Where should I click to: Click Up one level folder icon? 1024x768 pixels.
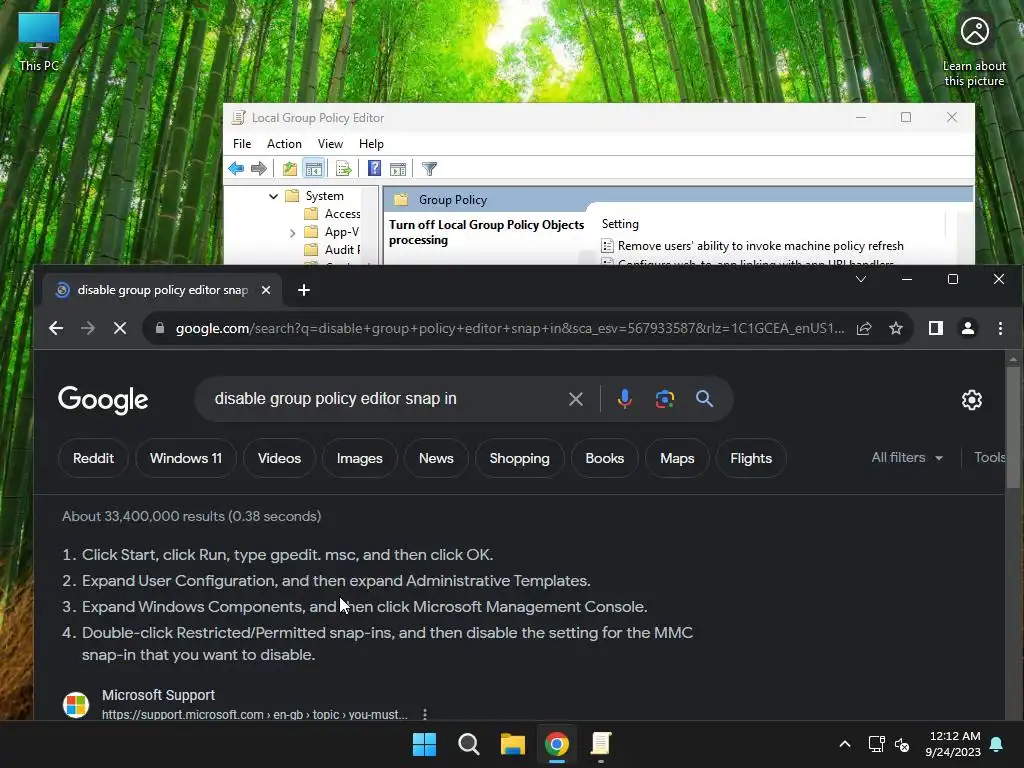289,168
